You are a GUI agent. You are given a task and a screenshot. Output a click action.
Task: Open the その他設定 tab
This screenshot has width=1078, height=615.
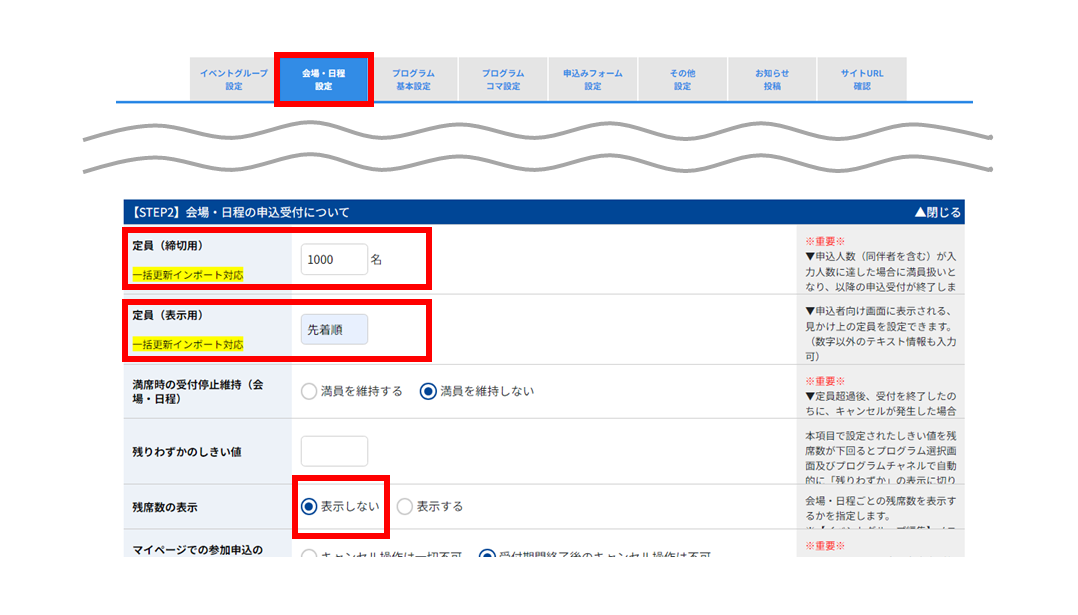[x=682, y=79]
